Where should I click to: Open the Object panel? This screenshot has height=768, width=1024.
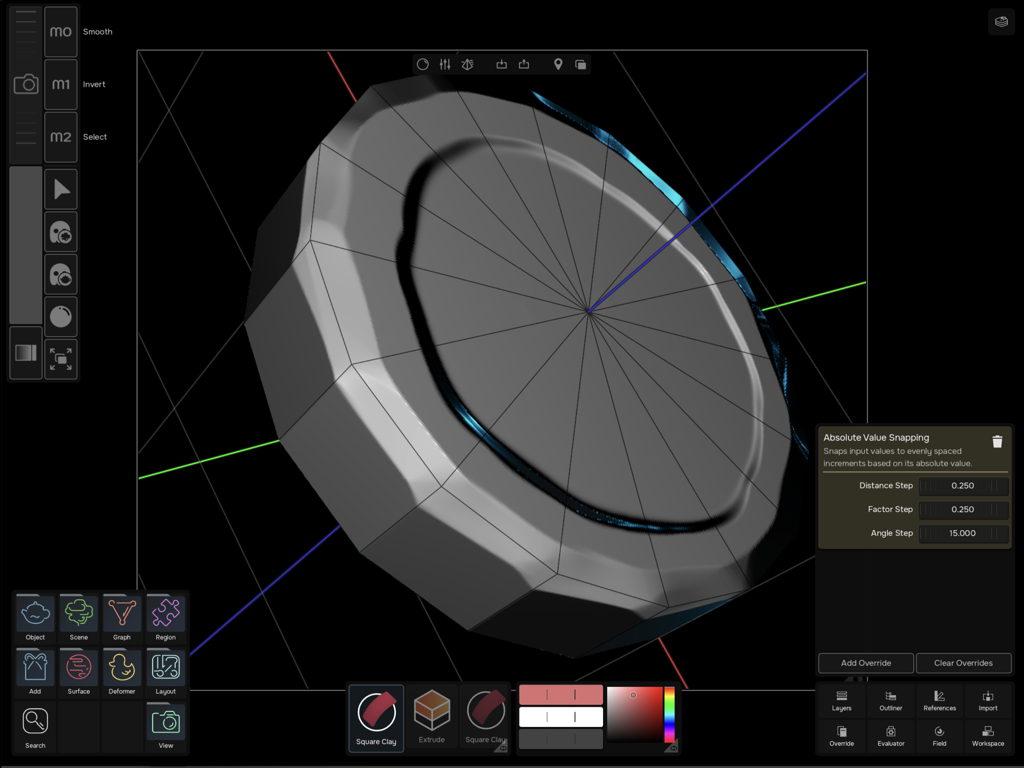click(x=34, y=617)
